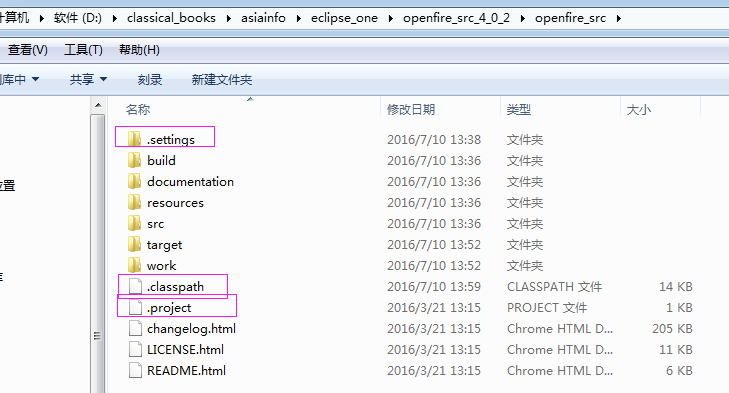Open the 帮助(H) menu
Viewport: 729px width, 393px height.
pyautogui.click(x=139, y=50)
